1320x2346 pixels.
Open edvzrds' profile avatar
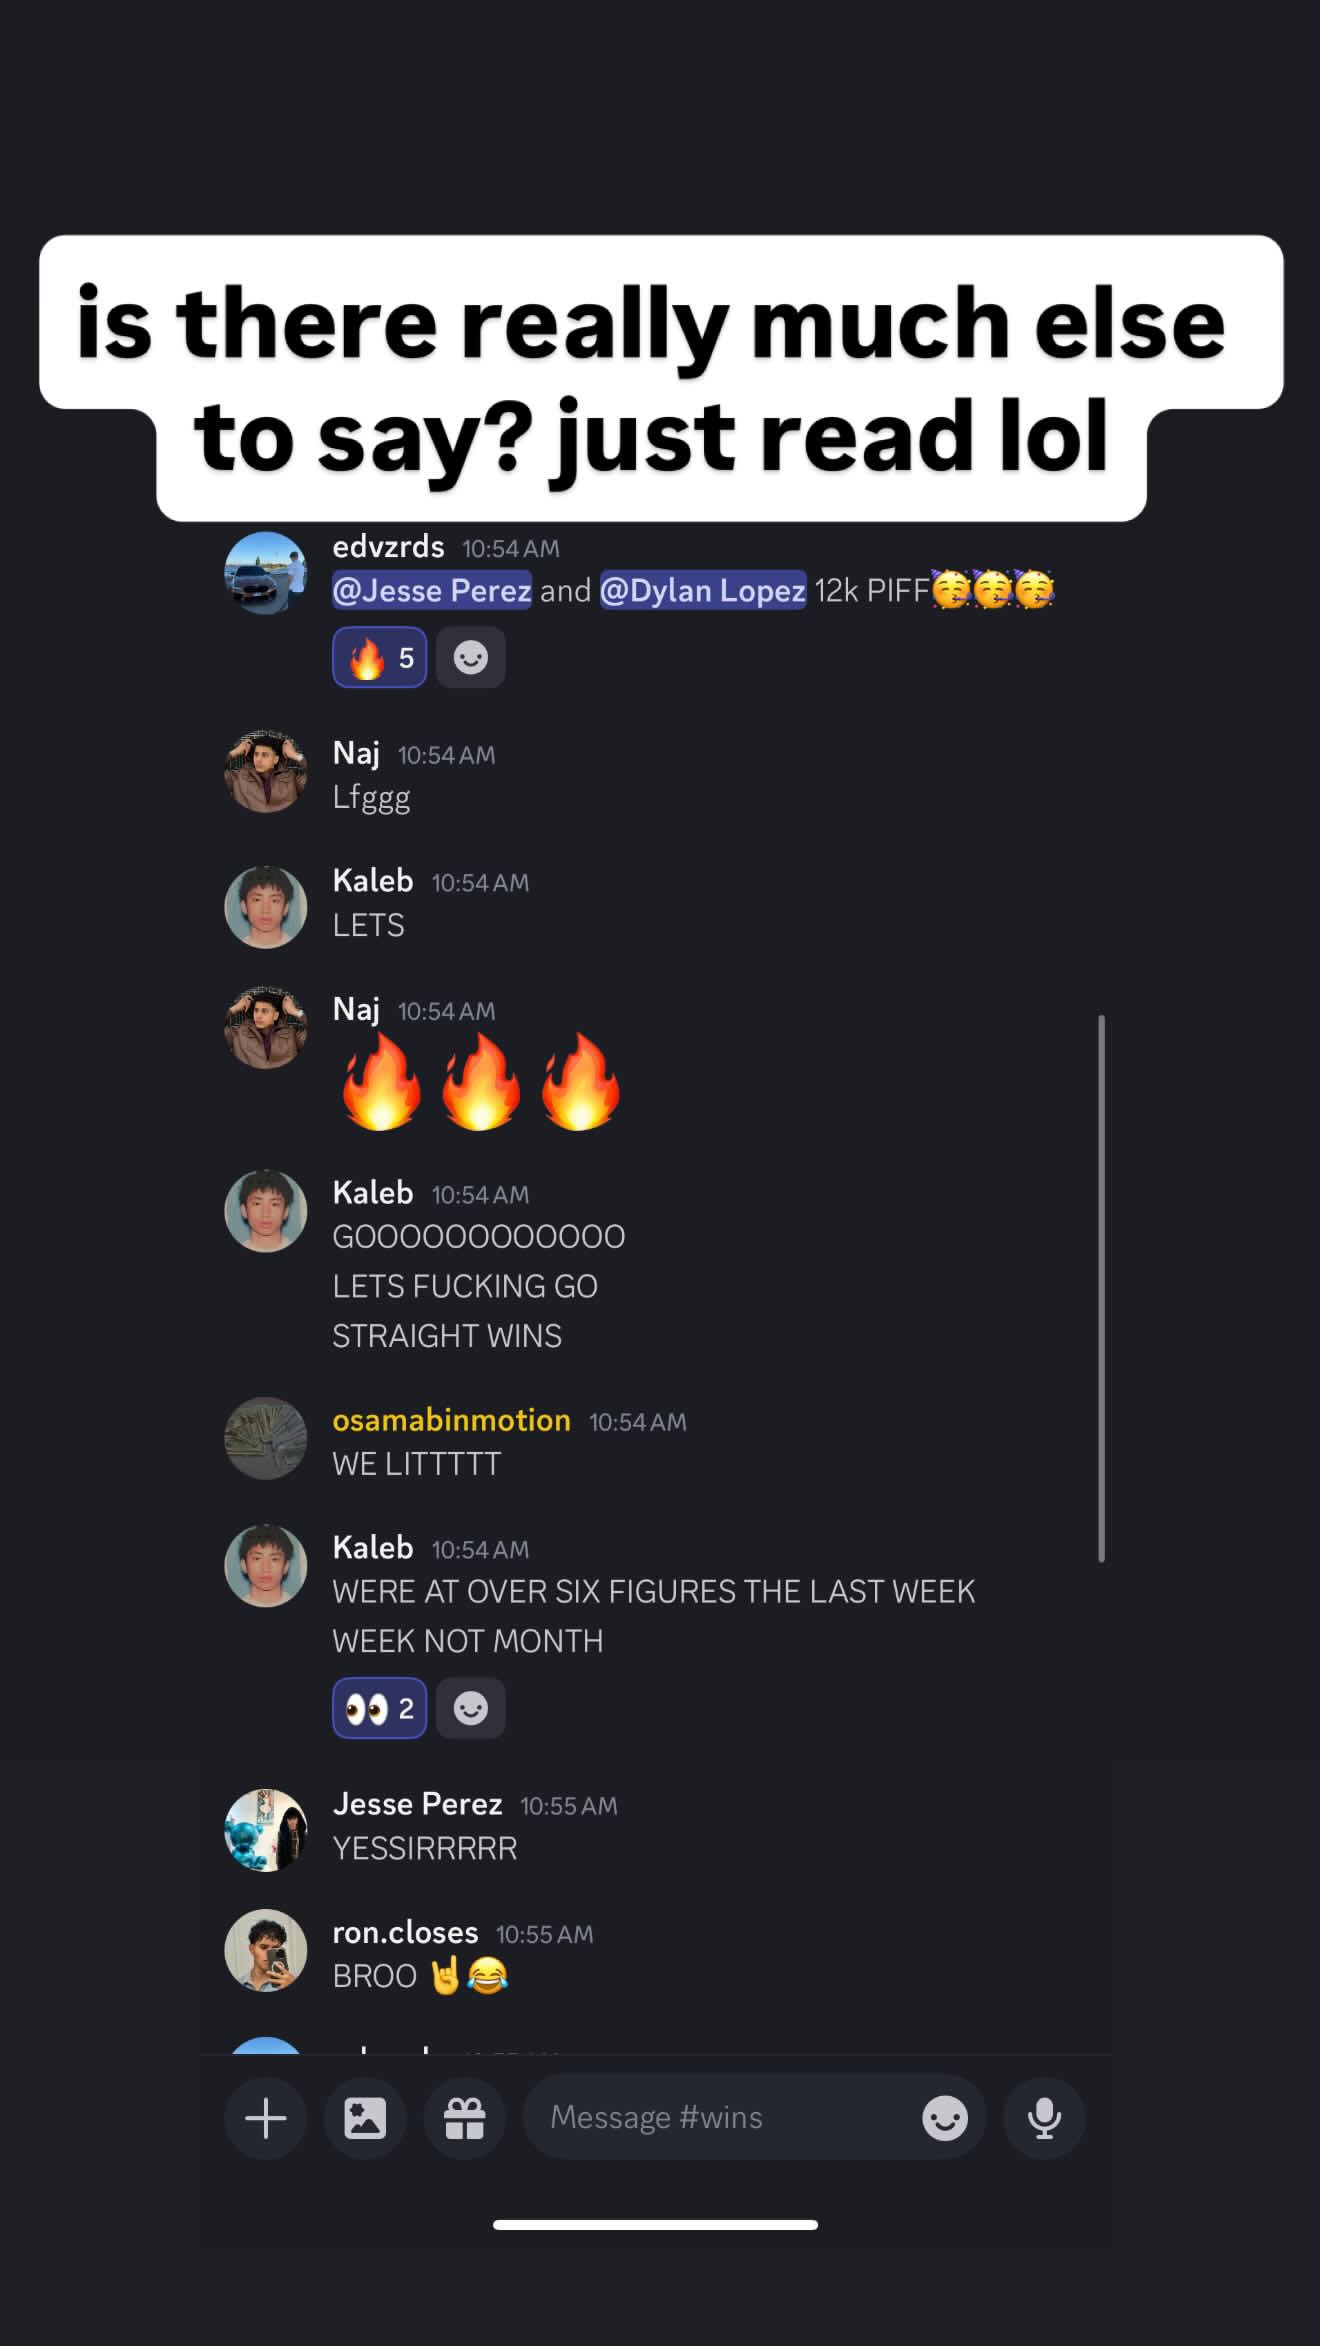(x=265, y=573)
